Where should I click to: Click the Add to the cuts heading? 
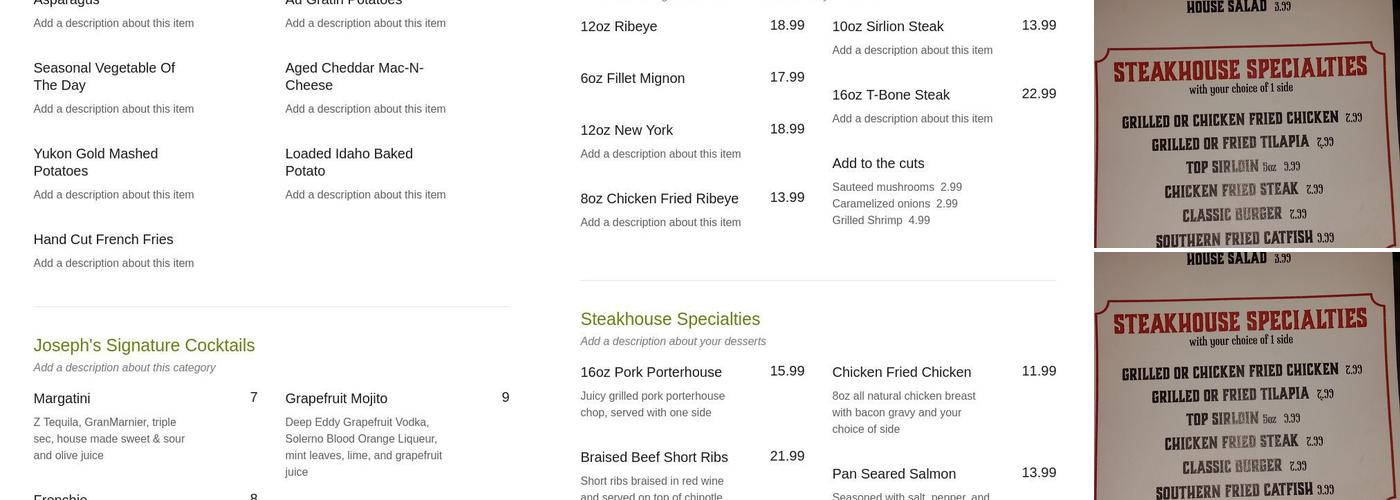click(x=878, y=163)
